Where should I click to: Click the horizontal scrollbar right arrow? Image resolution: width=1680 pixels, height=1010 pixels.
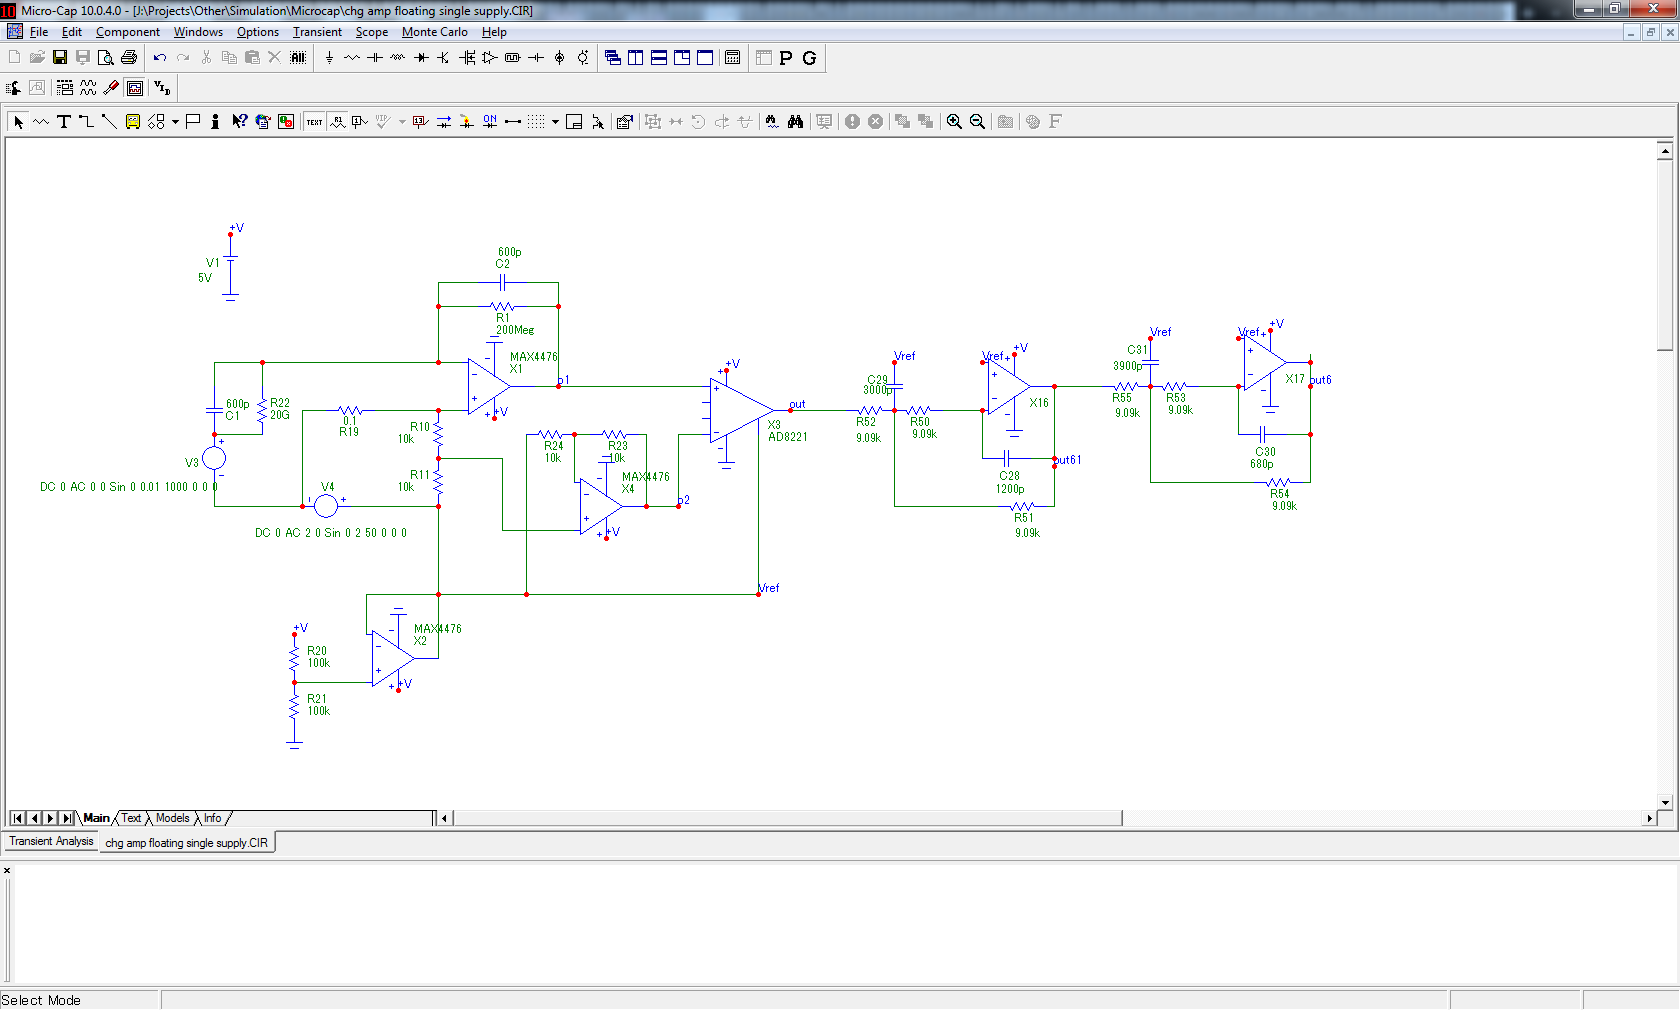1649,818
